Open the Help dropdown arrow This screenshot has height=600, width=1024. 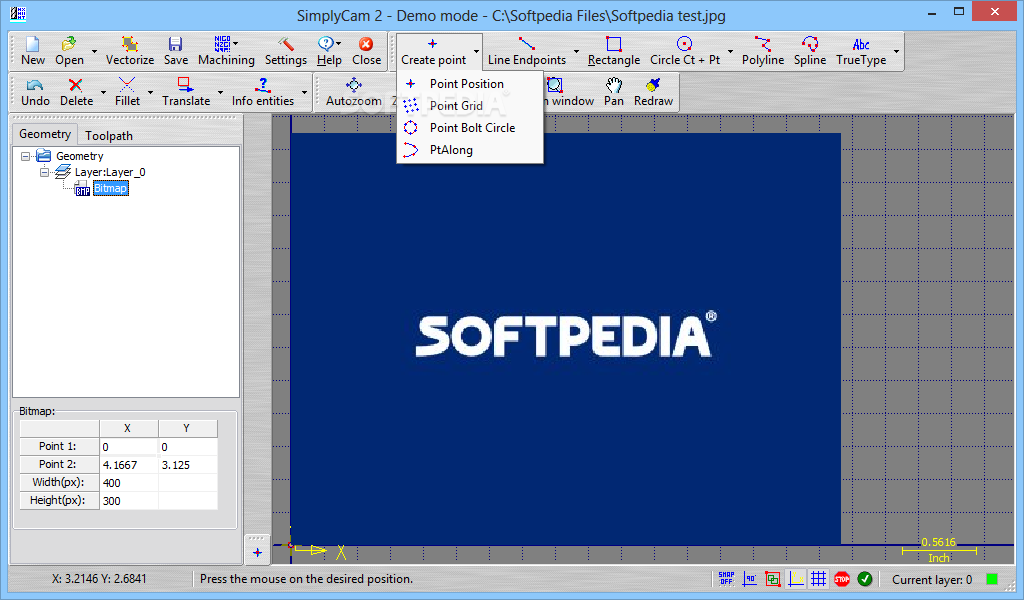[338, 44]
